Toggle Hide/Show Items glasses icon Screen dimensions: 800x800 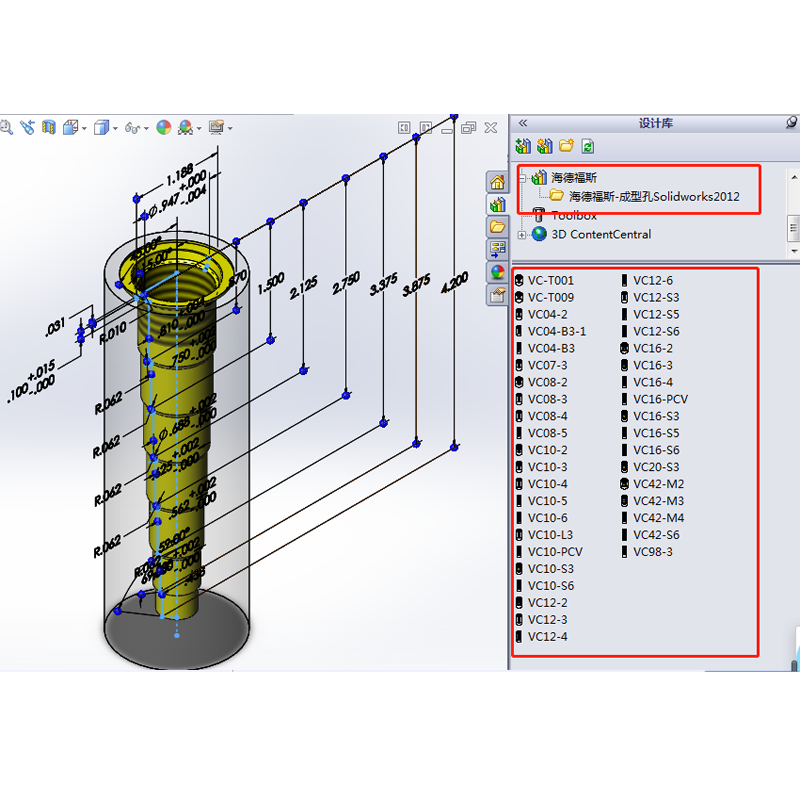tap(133, 127)
